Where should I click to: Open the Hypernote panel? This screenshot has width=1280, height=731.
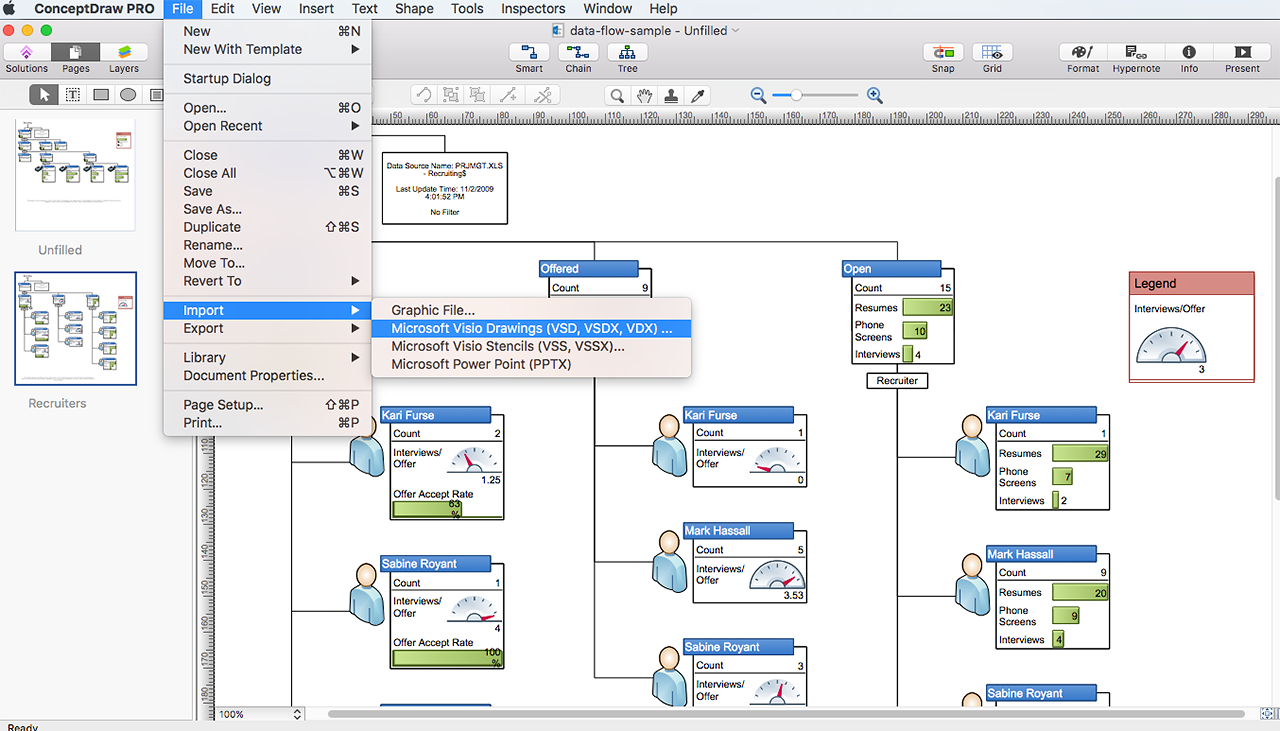(1136, 53)
